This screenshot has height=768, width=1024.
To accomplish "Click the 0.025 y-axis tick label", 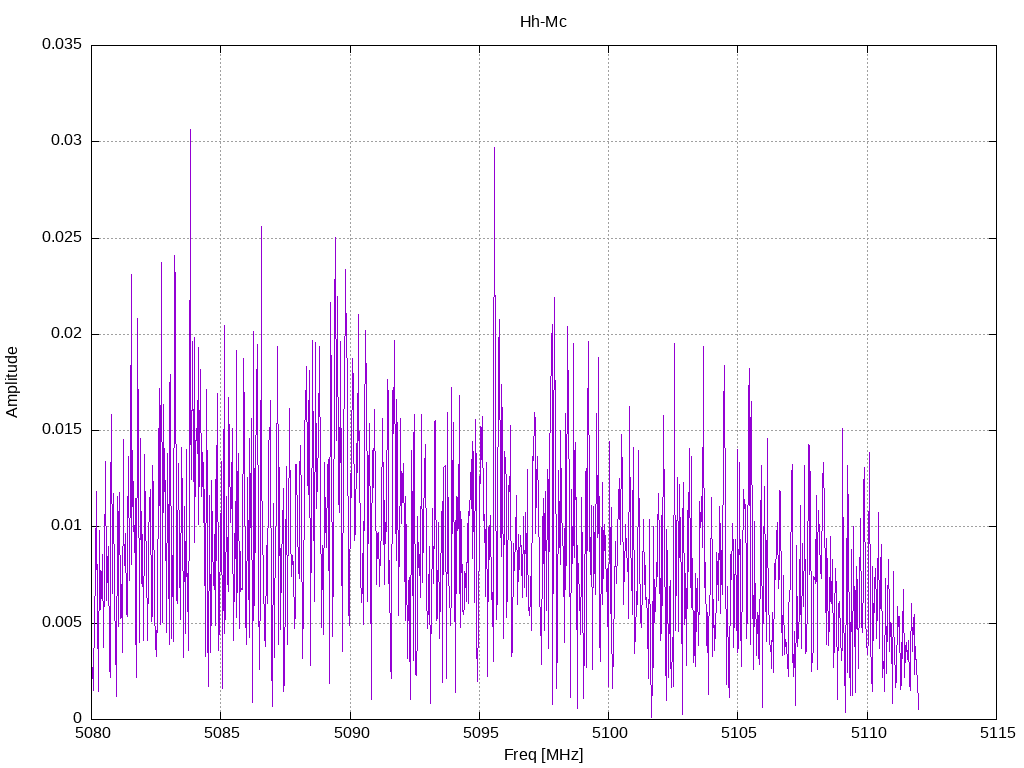I will pyautogui.click(x=61, y=238).
